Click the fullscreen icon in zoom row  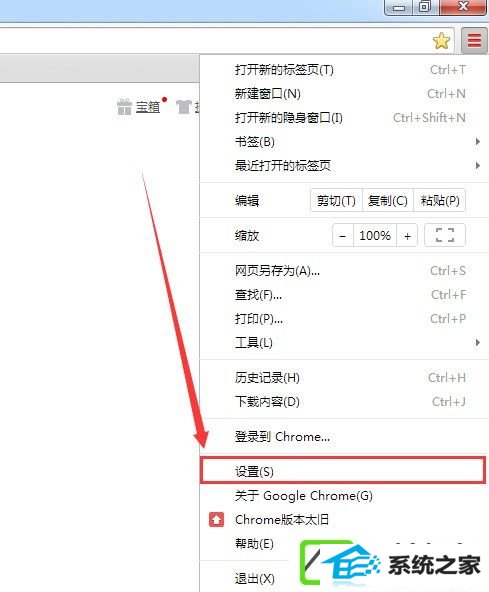[x=445, y=235]
